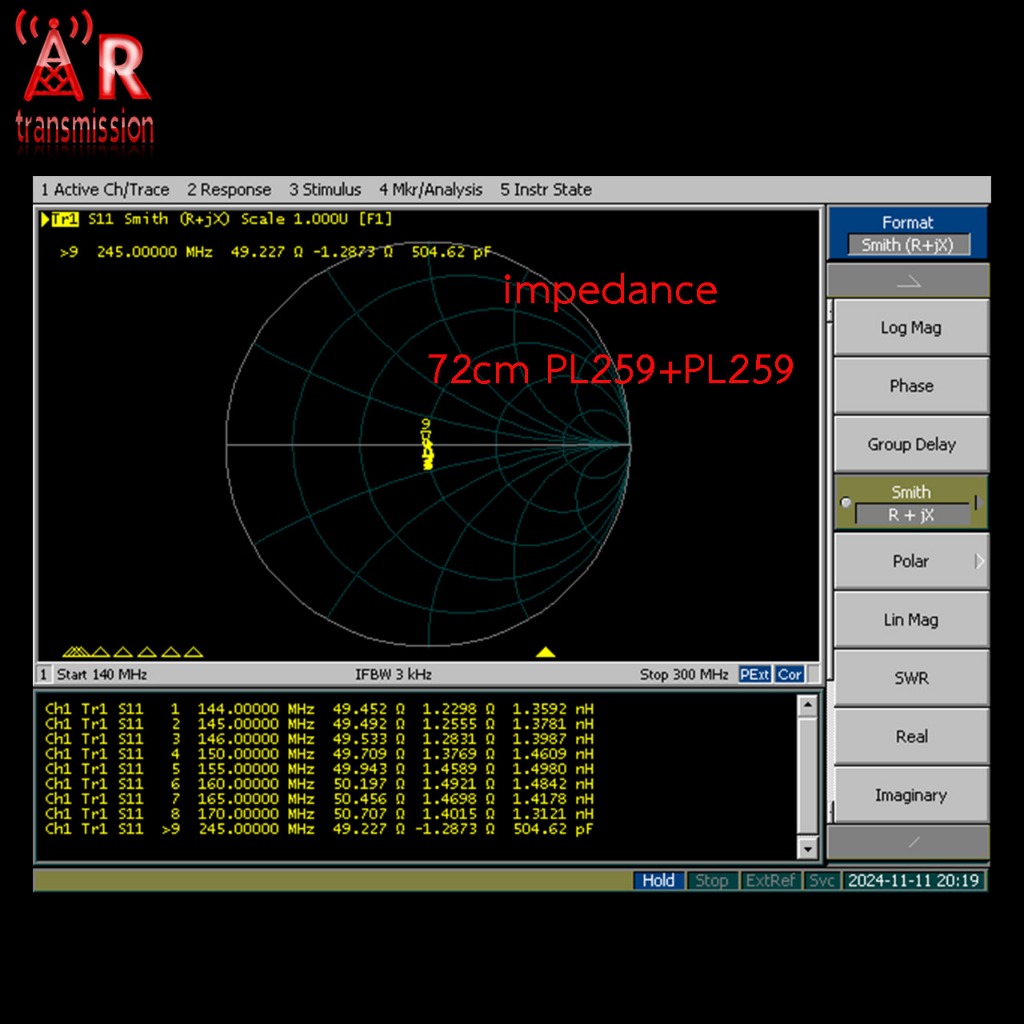Open the Instr State menu
1024x1024 pixels.
point(546,189)
